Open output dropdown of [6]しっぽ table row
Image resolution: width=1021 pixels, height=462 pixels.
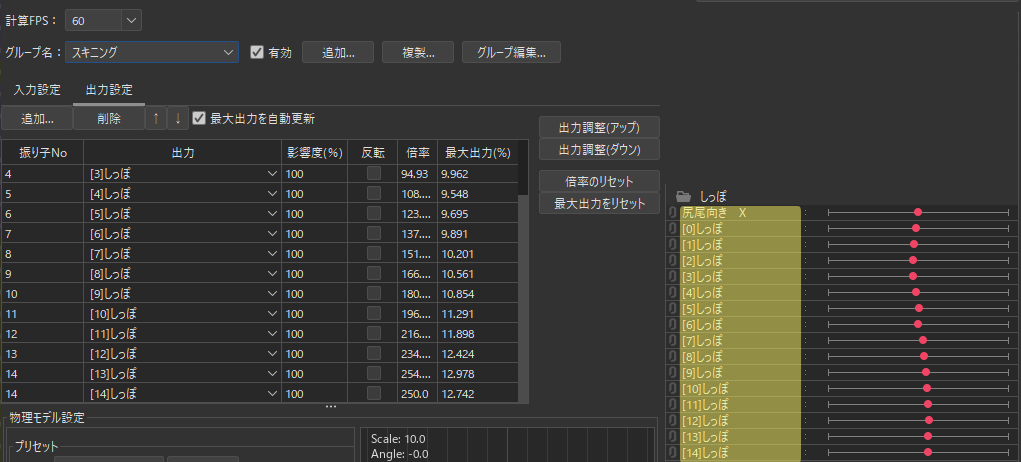(273, 234)
